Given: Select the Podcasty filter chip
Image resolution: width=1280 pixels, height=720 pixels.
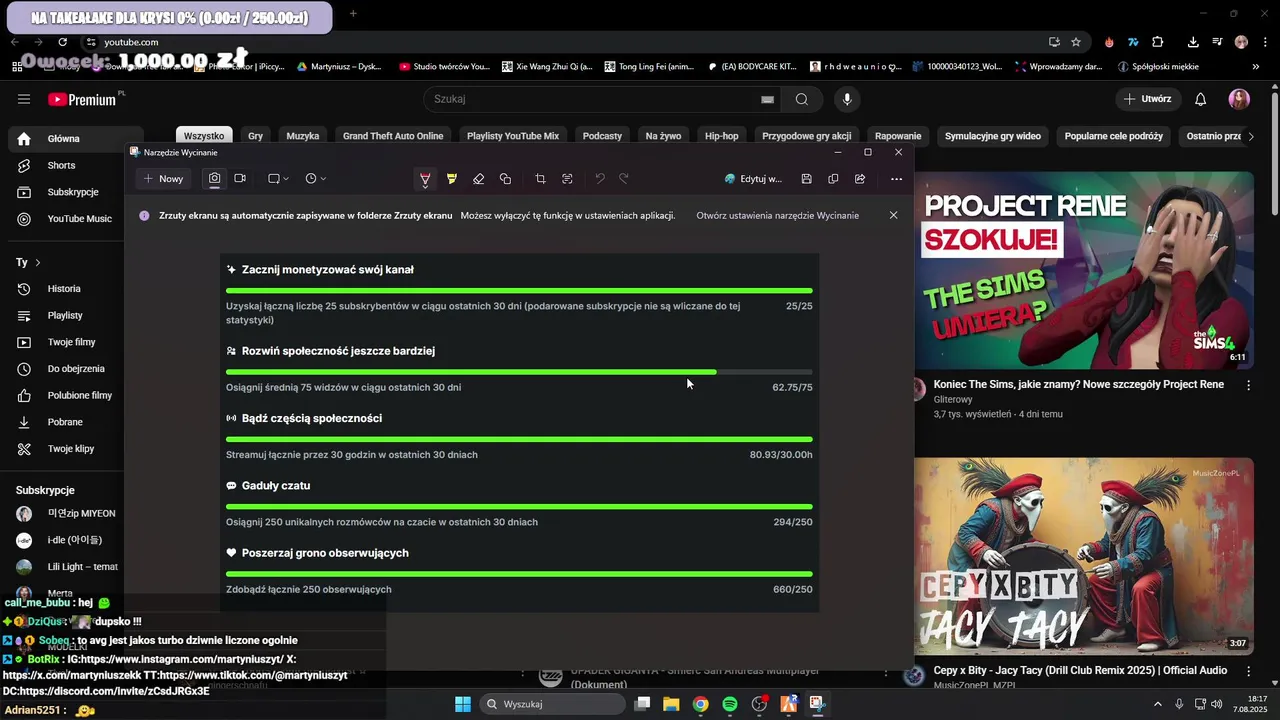Looking at the screenshot, I should pyautogui.click(x=602, y=136).
